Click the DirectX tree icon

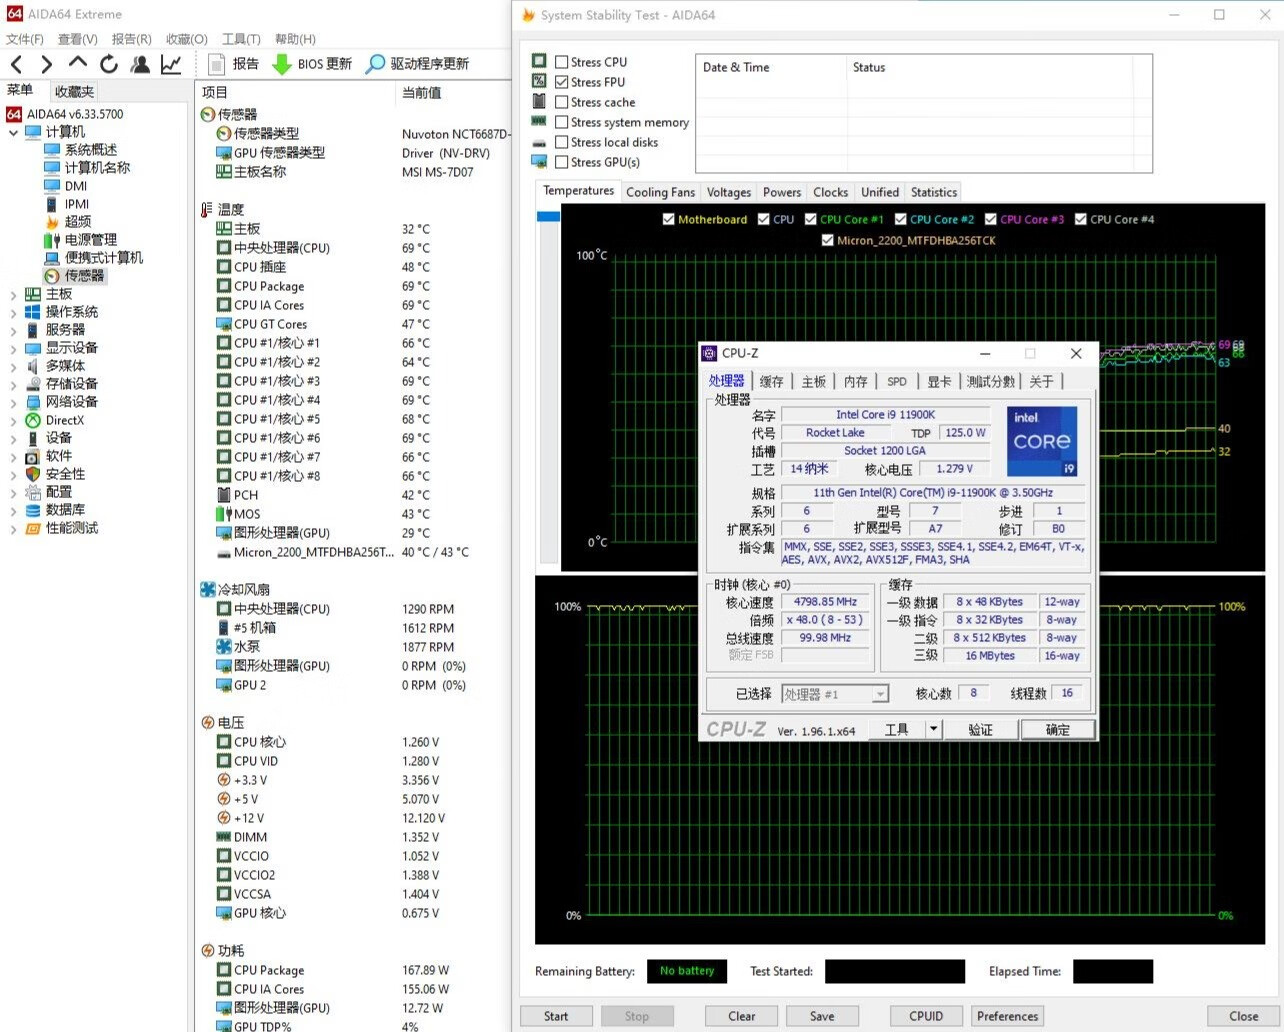[33, 420]
